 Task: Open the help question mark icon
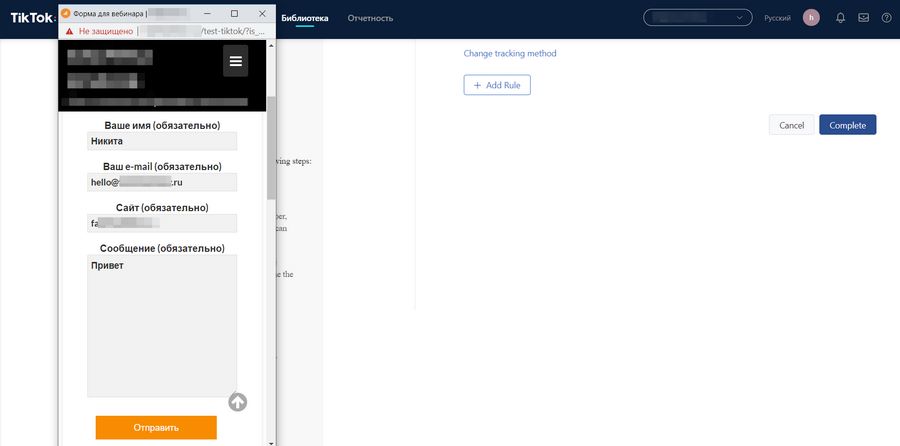click(886, 18)
